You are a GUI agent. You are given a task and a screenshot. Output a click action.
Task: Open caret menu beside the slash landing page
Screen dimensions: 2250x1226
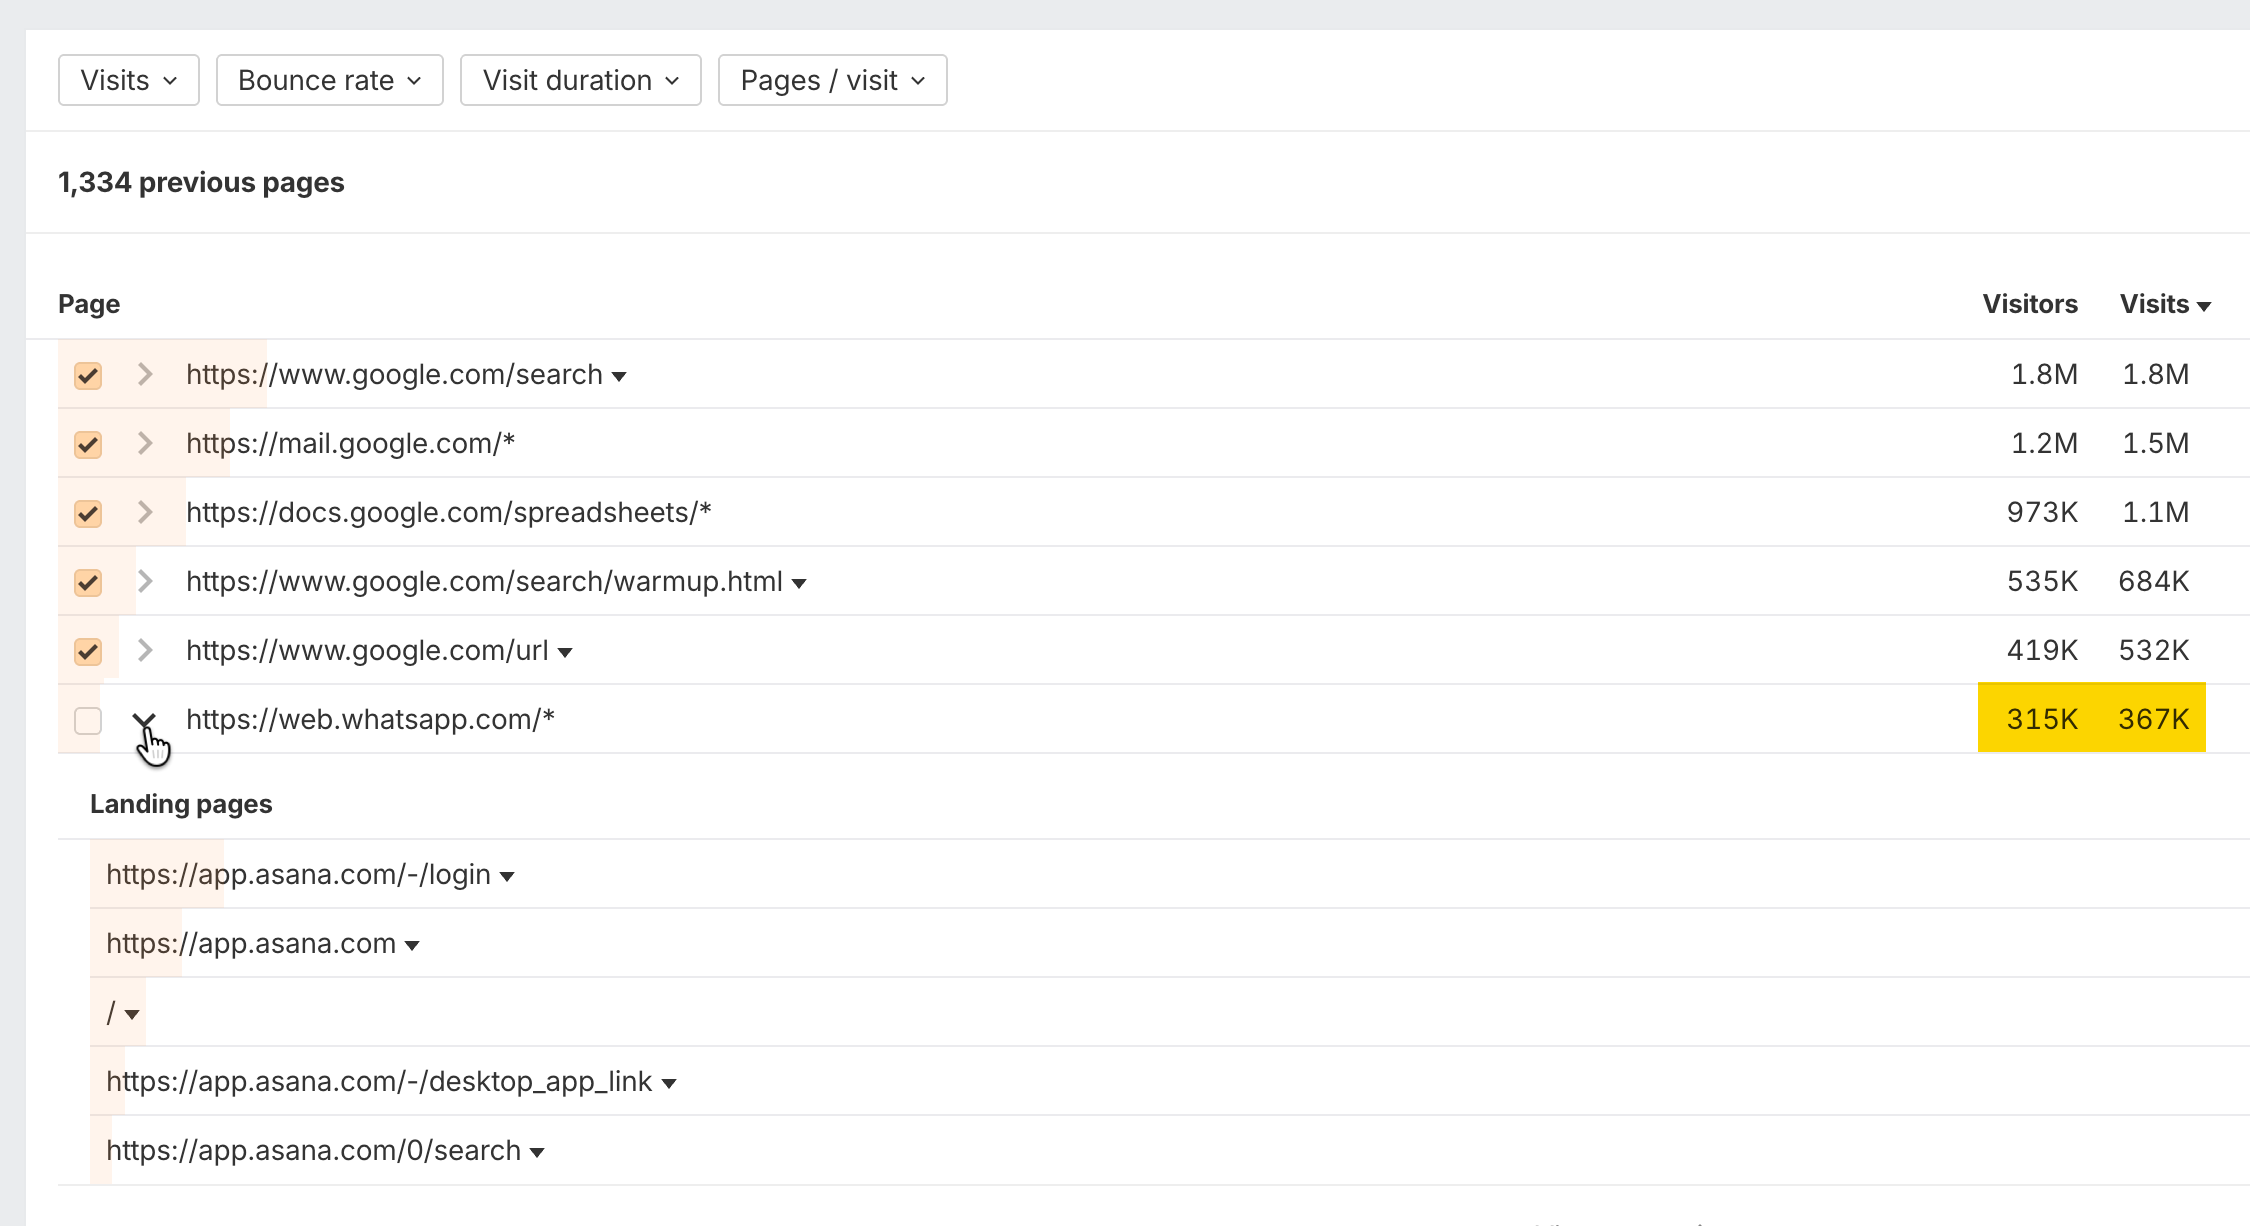tap(132, 1015)
